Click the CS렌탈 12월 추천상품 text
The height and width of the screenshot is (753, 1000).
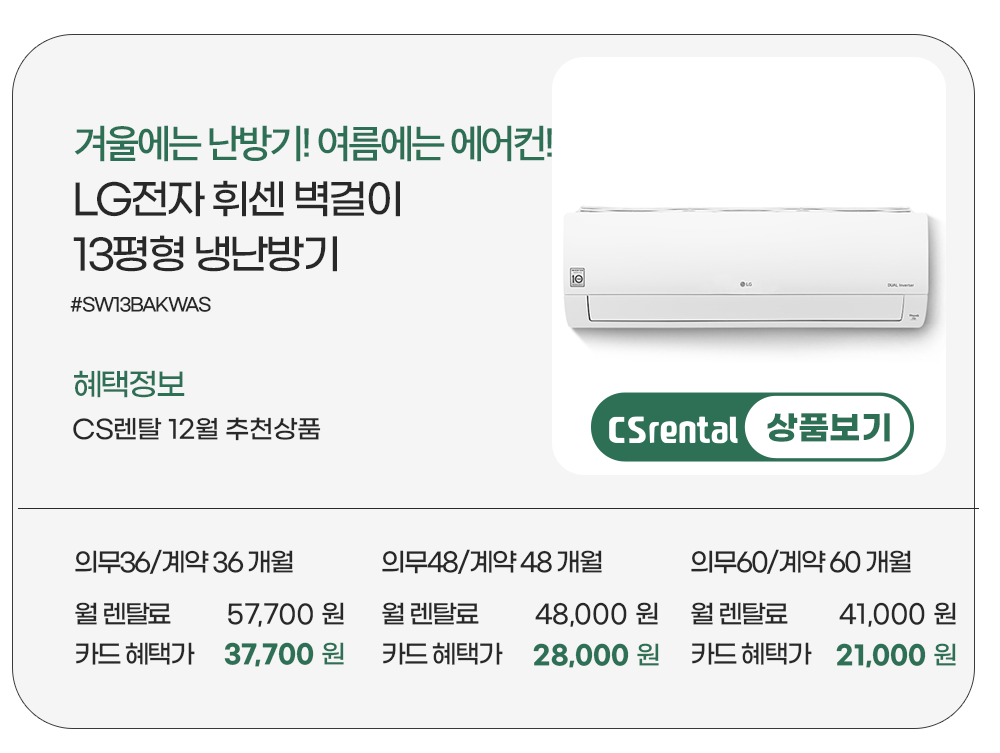click(197, 431)
